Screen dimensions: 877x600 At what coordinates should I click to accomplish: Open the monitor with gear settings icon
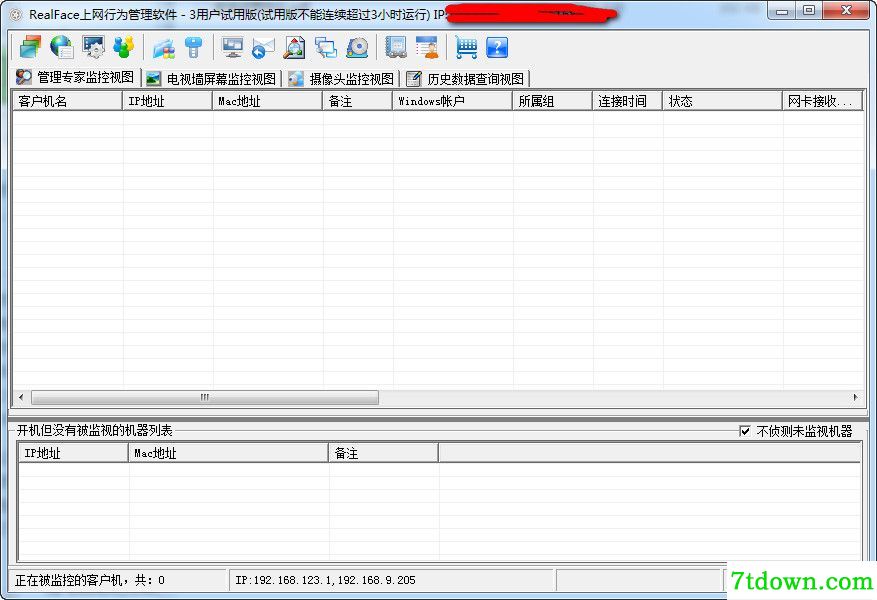93,47
